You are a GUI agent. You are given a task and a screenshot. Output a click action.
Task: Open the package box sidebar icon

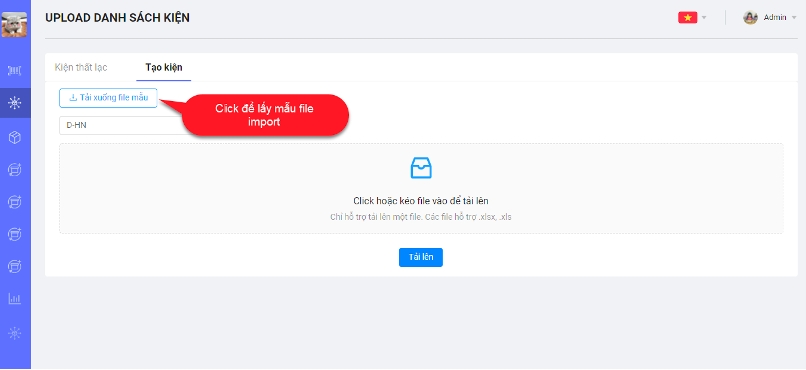[x=15, y=137]
